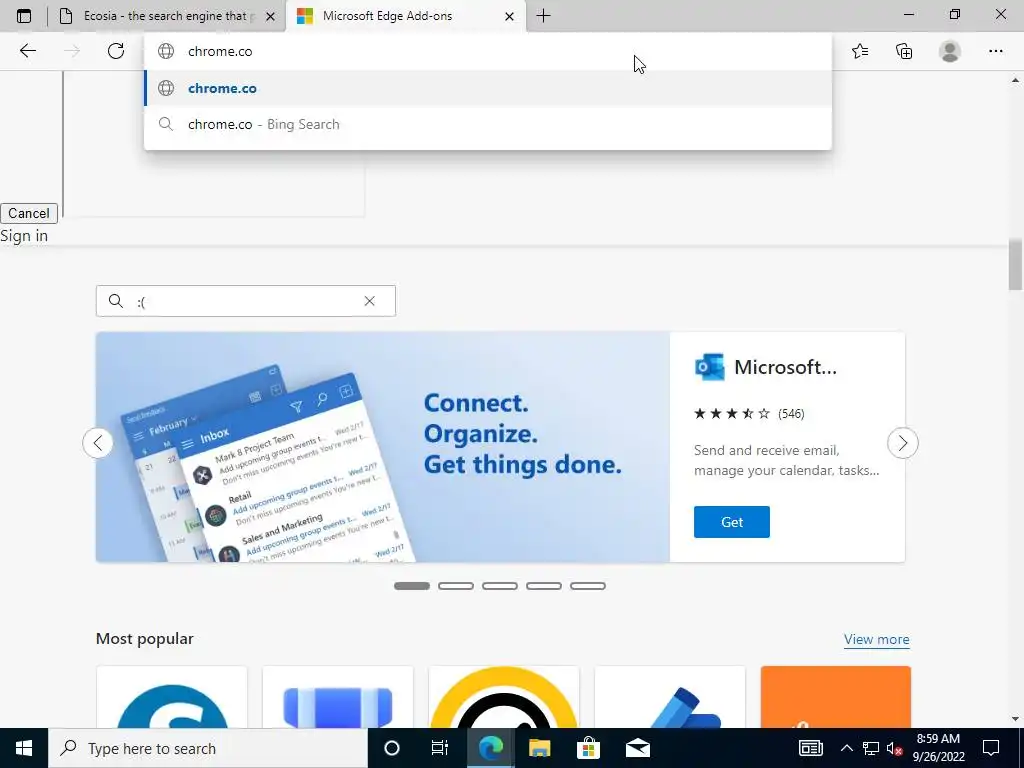Open the second Most popular blue add-on card
The height and width of the screenshot is (768, 1024).
pos(338,697)
